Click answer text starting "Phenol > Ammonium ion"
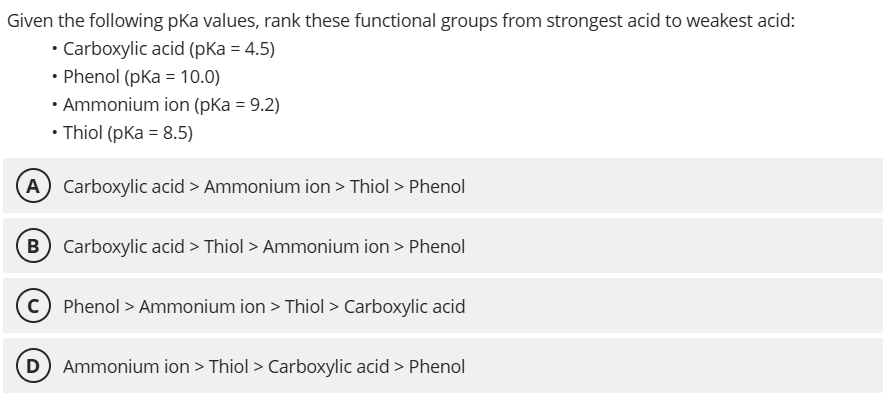This screenshot has width=895, height=400. [264, 307]
